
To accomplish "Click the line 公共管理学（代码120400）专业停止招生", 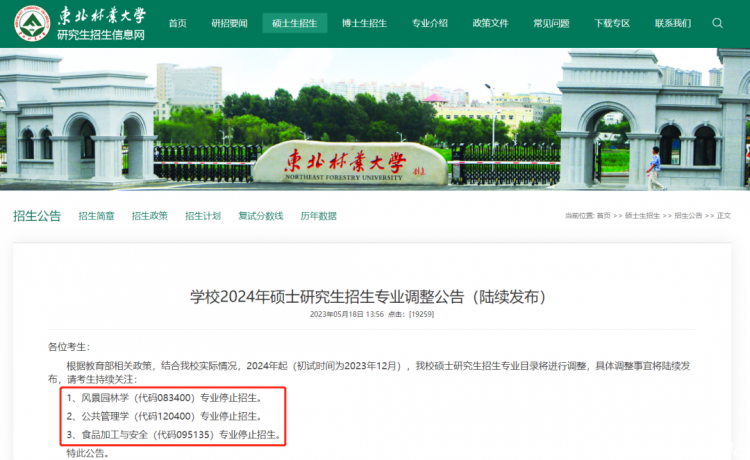I will click(x=171, y=416).
